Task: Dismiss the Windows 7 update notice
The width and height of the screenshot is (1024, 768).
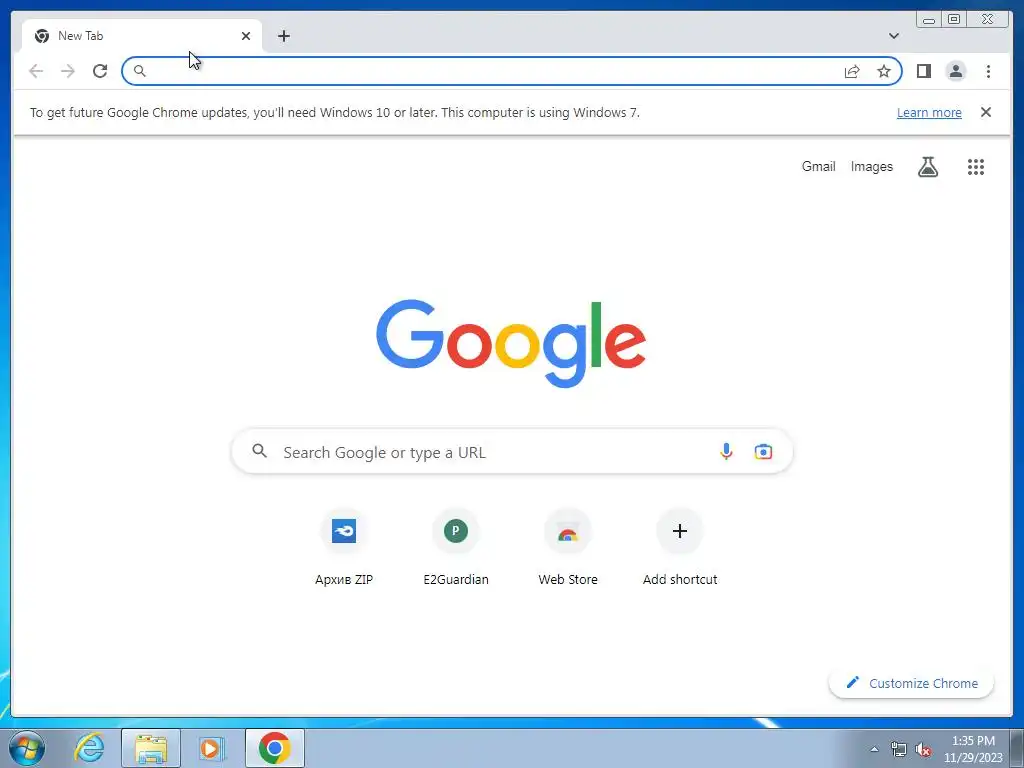Action: [986, 112]
